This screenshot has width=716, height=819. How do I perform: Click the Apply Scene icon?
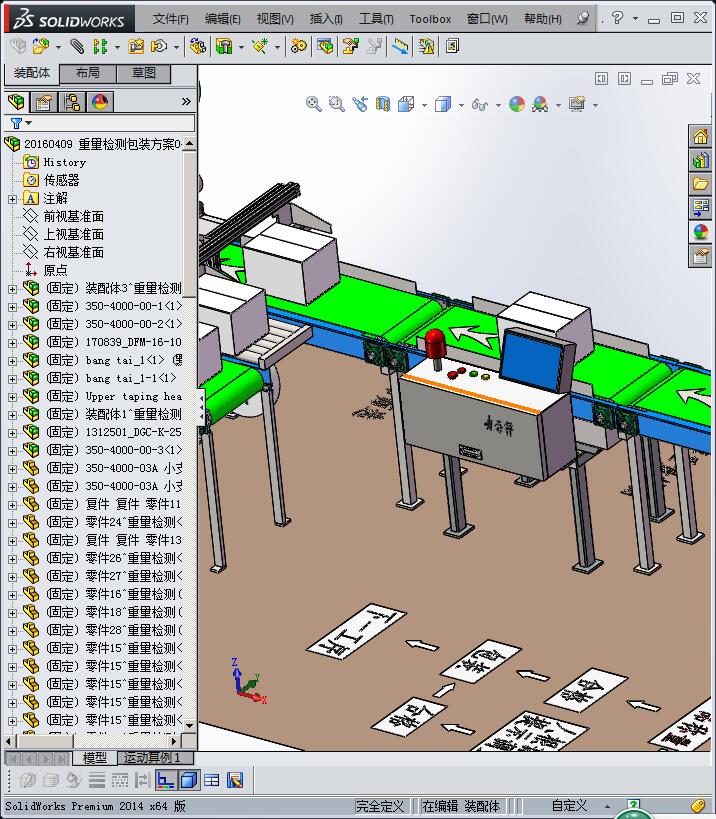click(x=540, y=104)
